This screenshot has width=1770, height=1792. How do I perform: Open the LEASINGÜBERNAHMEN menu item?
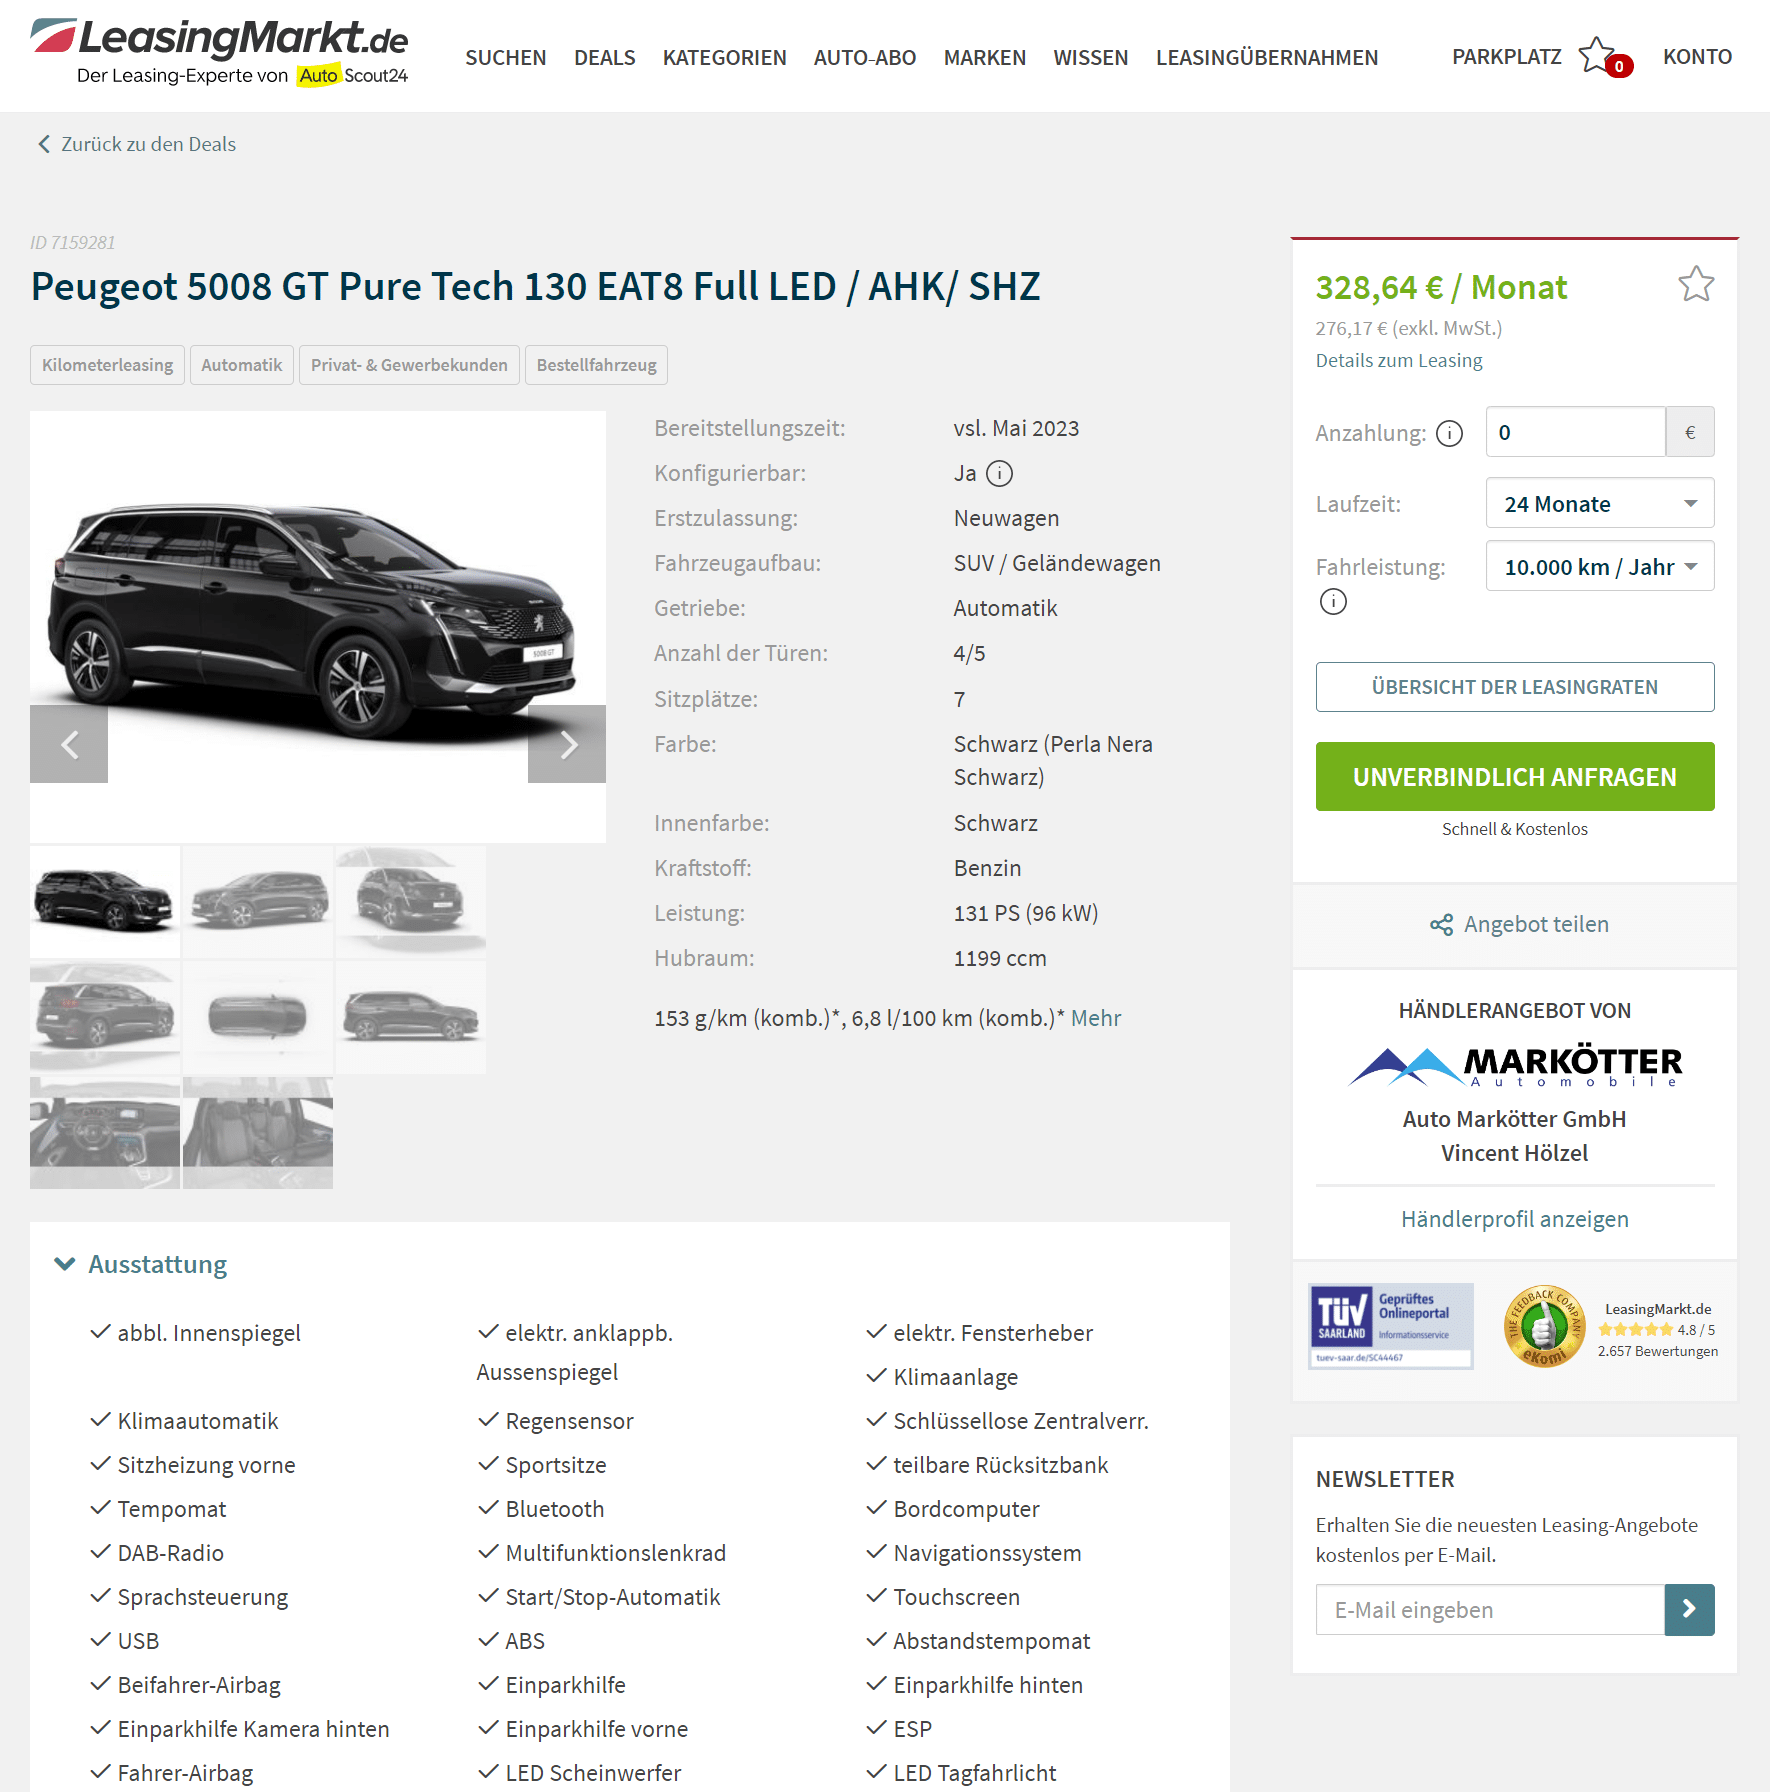(1266, 58)
